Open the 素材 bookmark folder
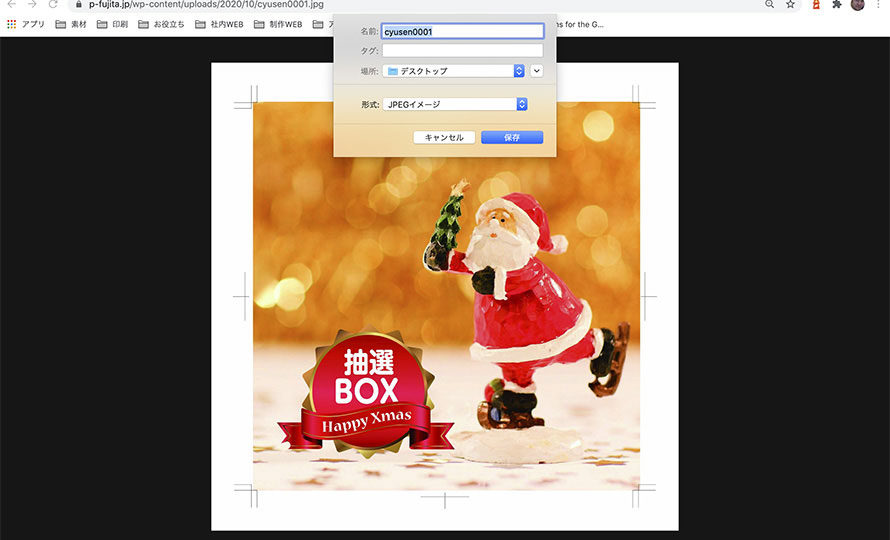Viewport: 890px width, 540px height. tap(70, 24)
